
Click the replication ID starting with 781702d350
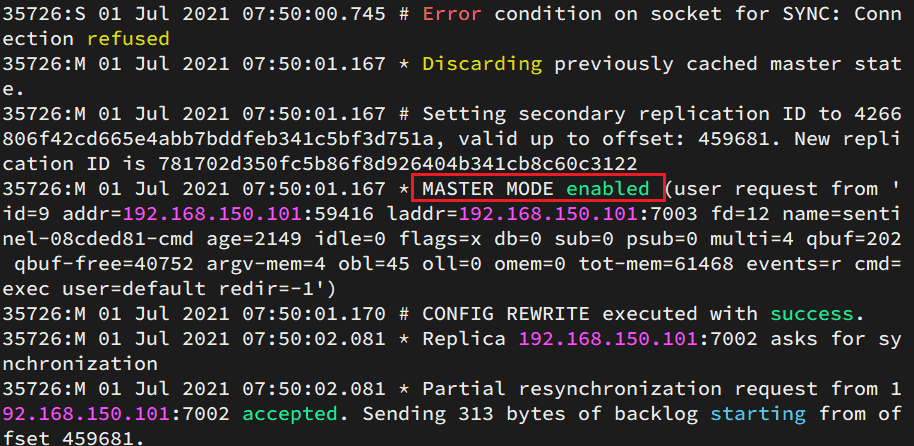click(398, 164)
